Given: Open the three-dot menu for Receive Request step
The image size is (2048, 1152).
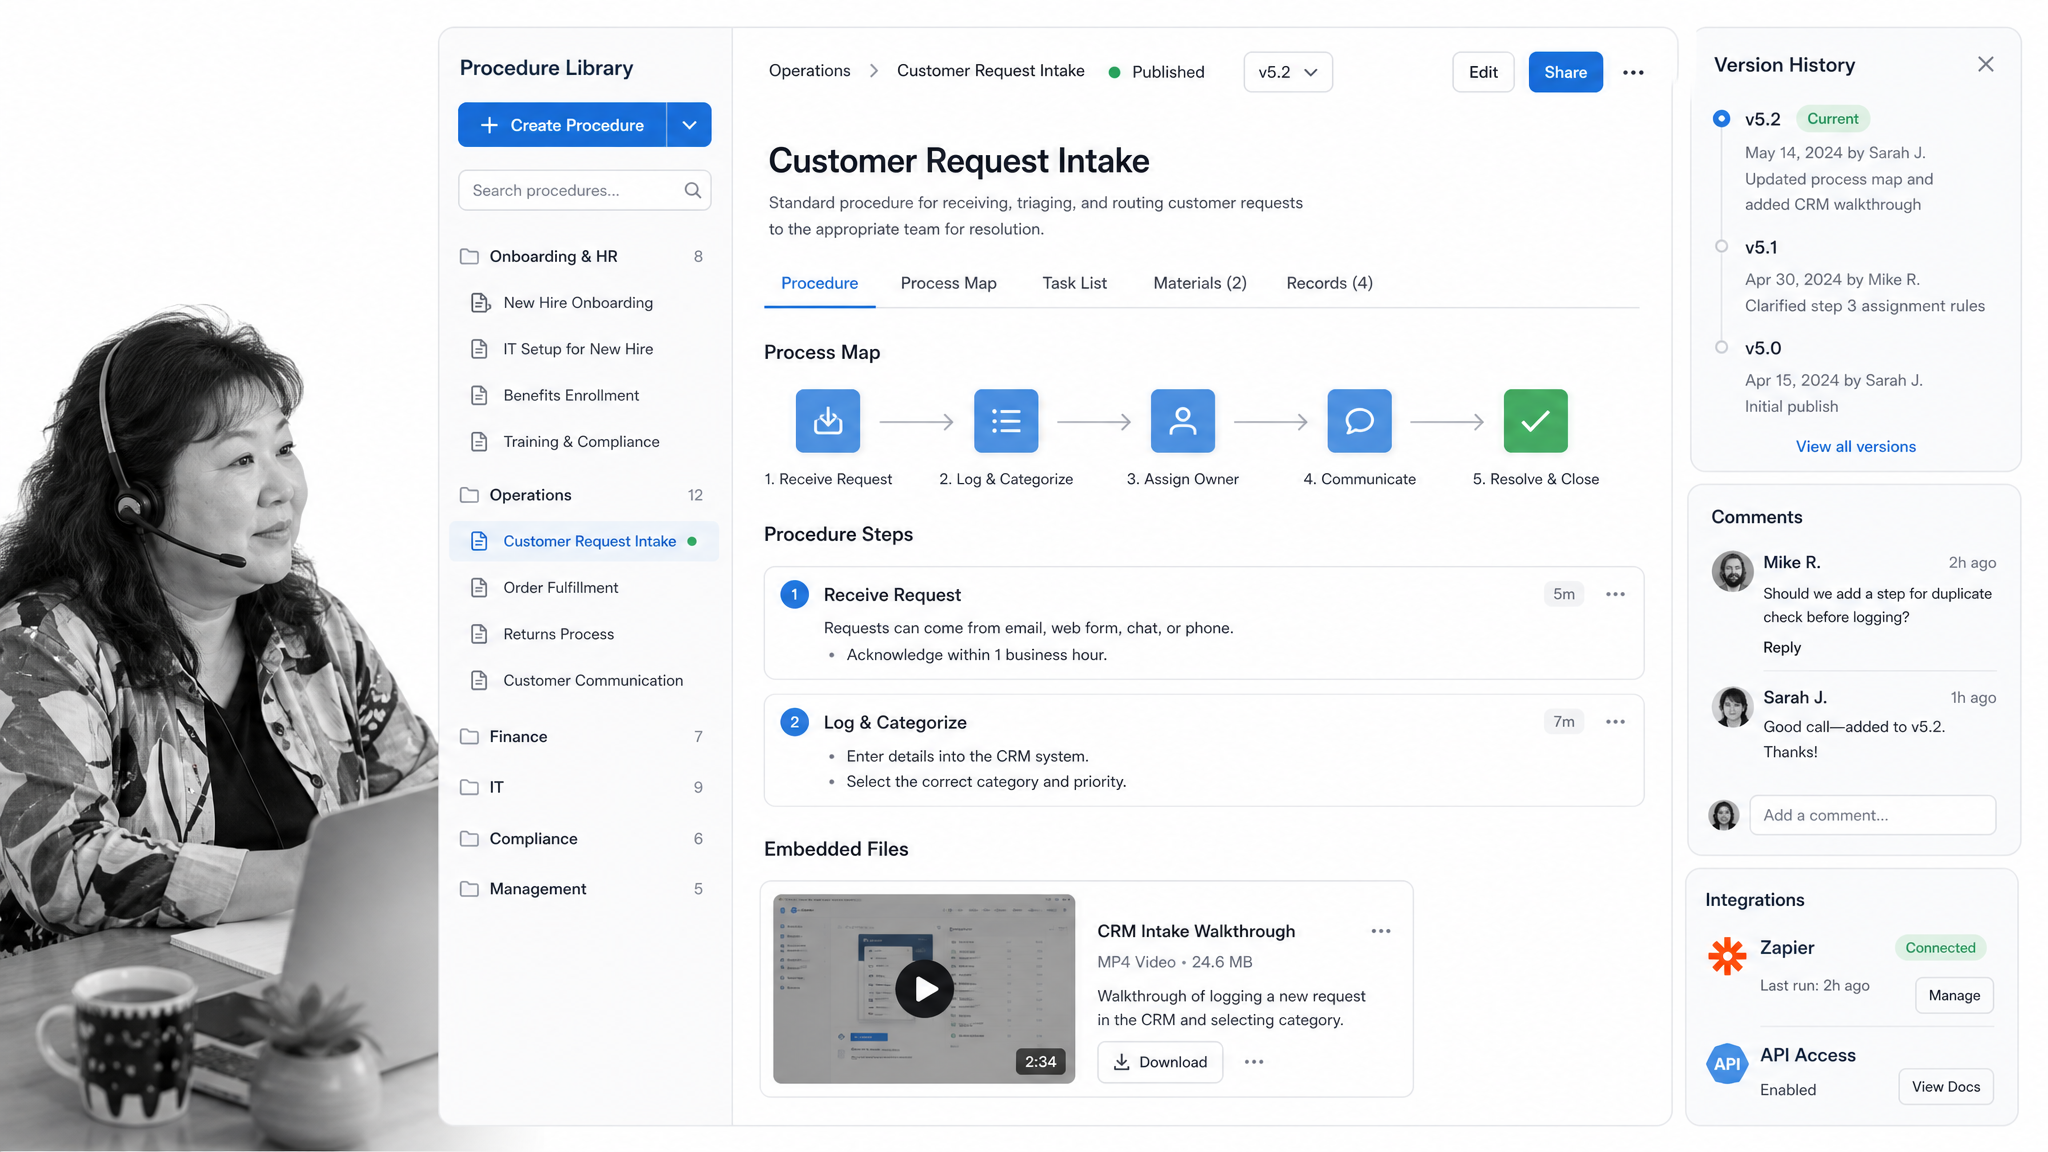Looking at the screenshot, I should (1615, 594).
